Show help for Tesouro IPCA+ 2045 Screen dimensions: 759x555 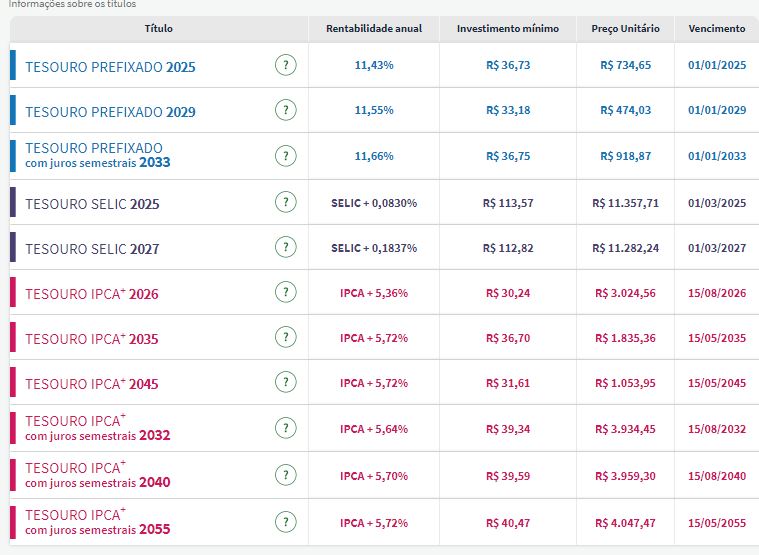pyautogui.click(x=286, y=383)
